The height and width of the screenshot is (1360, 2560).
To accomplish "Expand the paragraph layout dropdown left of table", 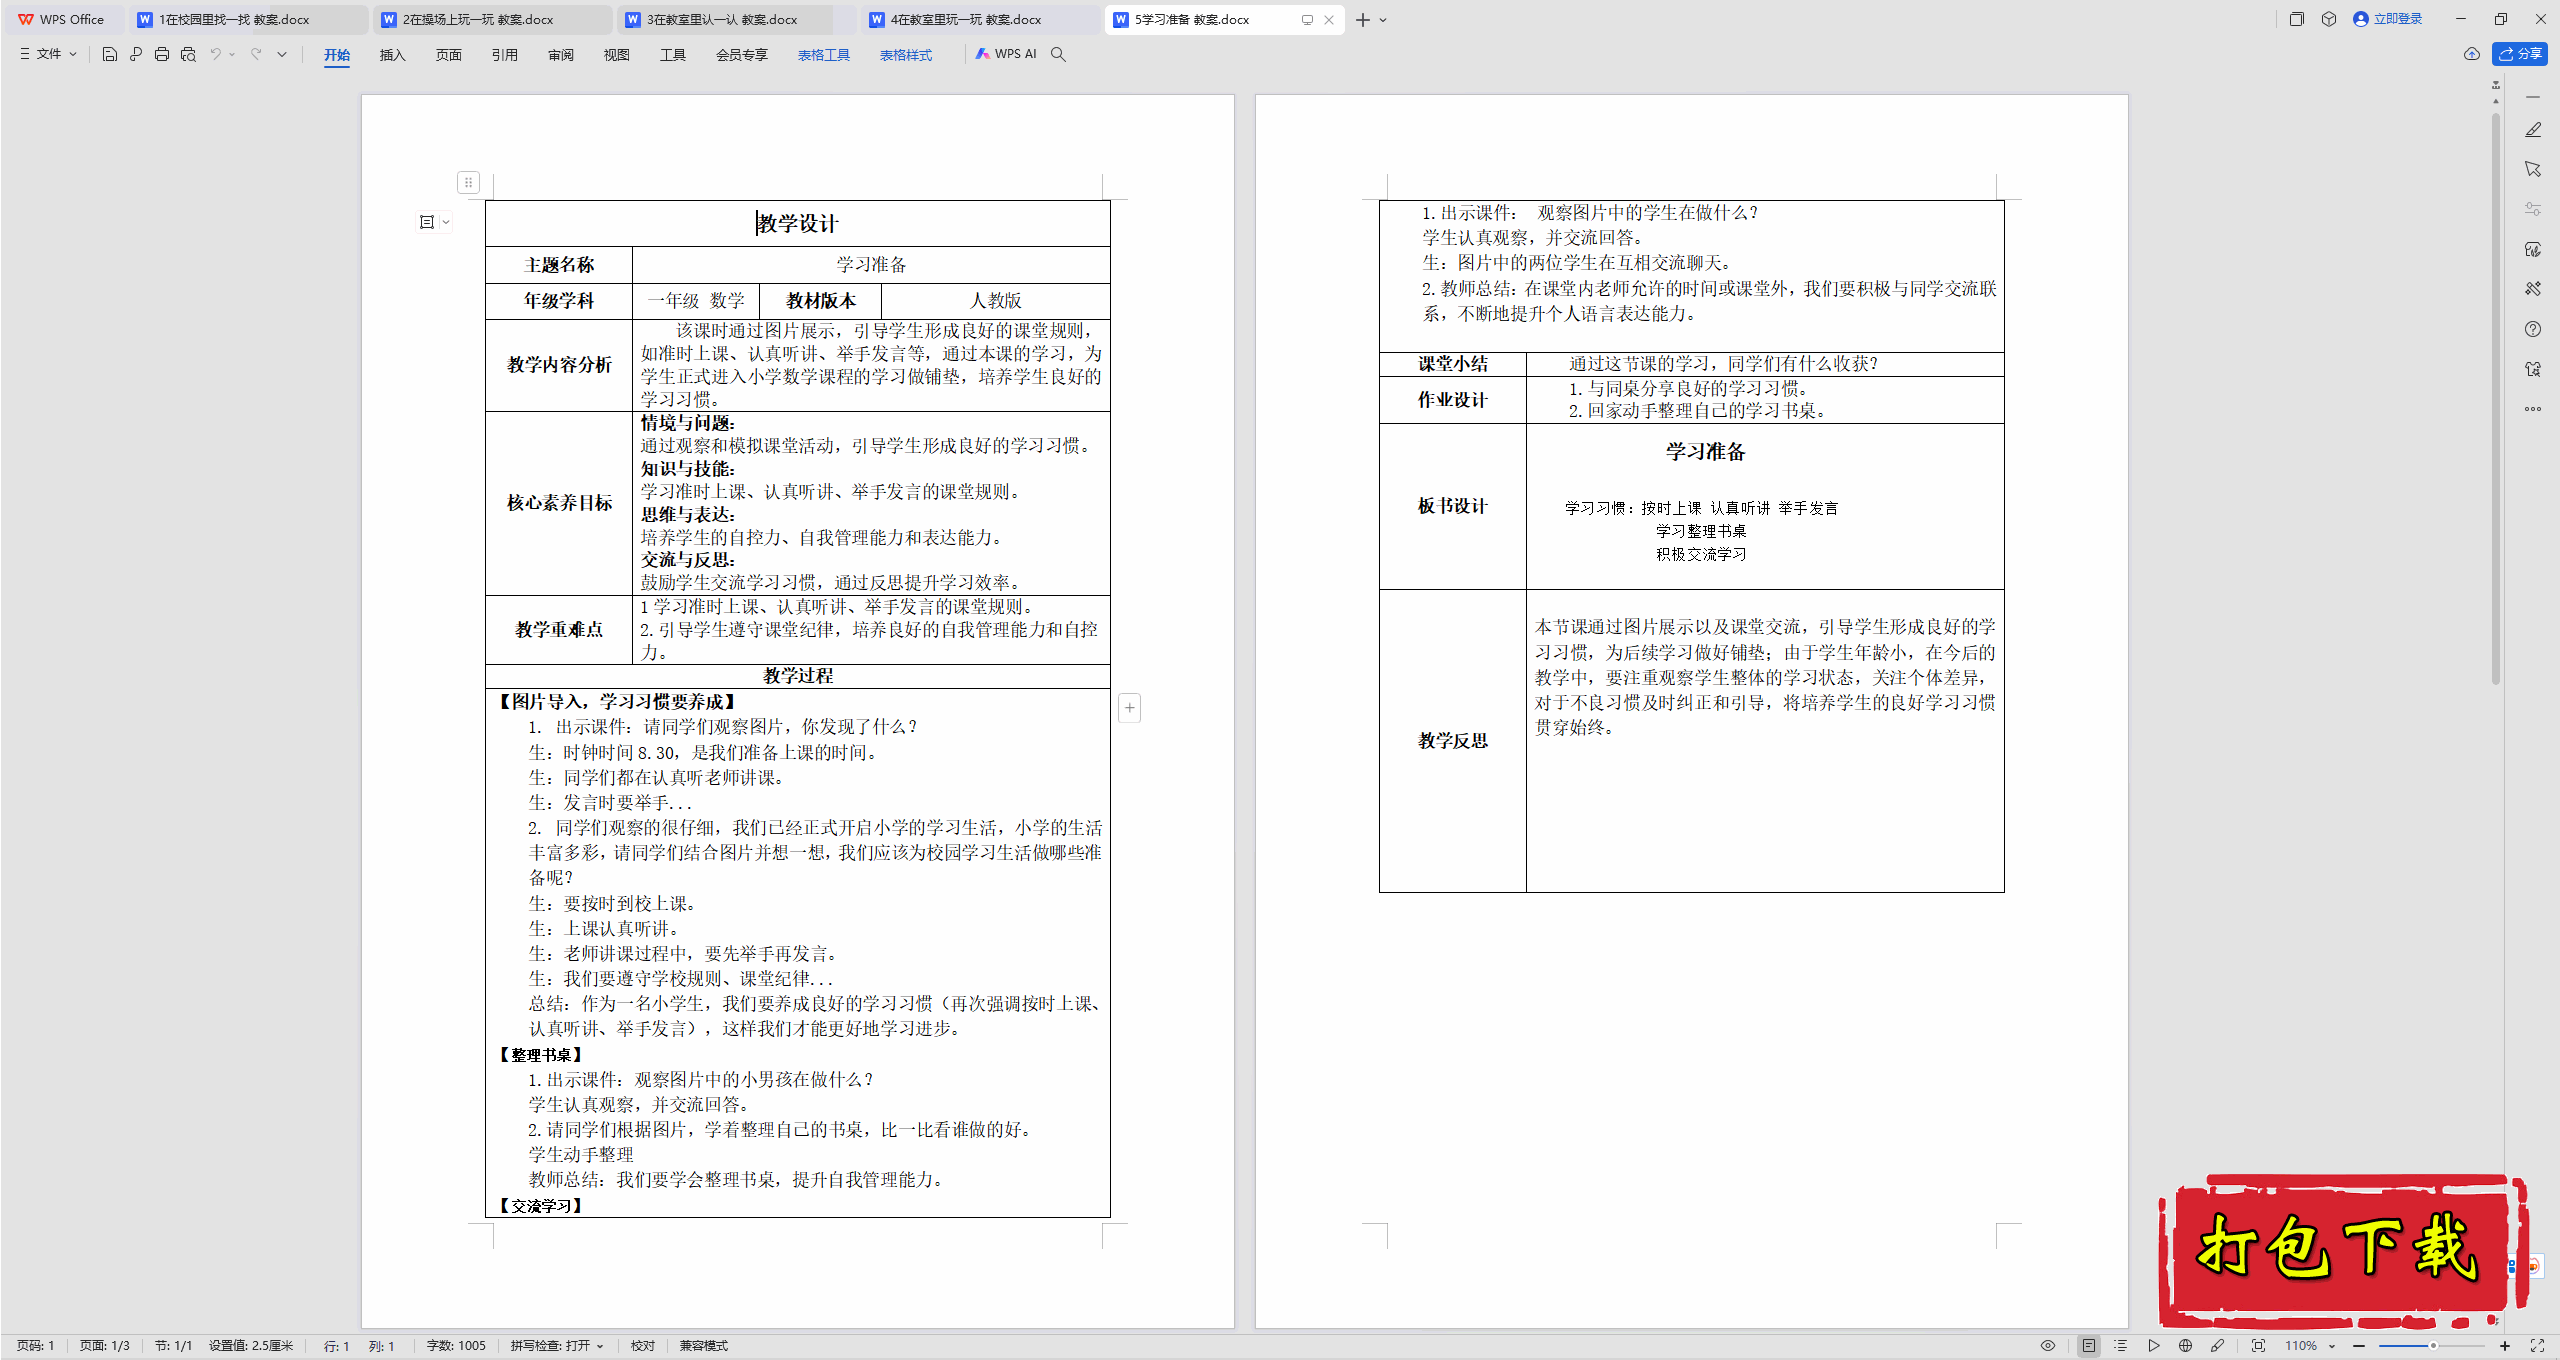I will pos(446,222).
